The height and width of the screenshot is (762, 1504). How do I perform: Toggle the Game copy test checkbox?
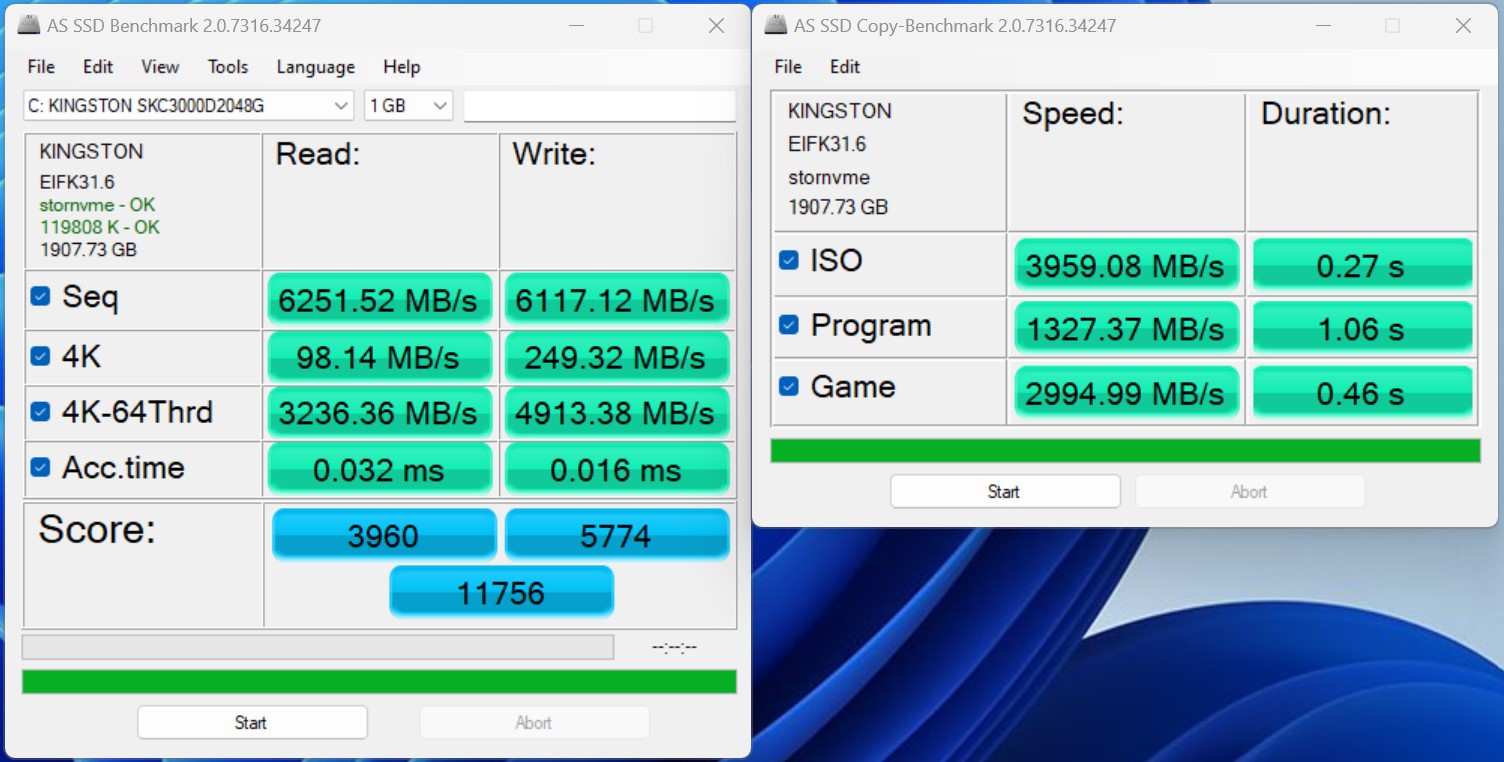789,386
